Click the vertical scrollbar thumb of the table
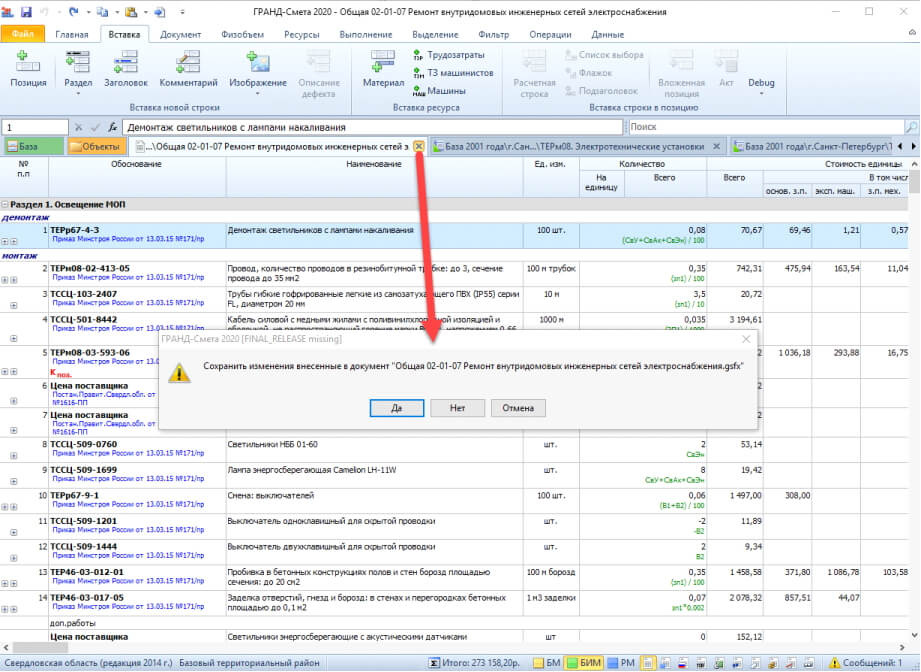This screenshot has width=921, height=672. (914, 182)
